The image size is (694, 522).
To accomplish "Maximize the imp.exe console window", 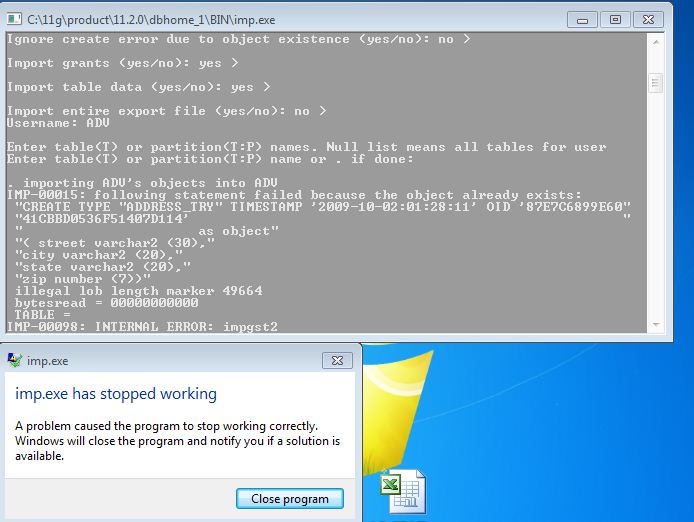I will coord(615,20).
